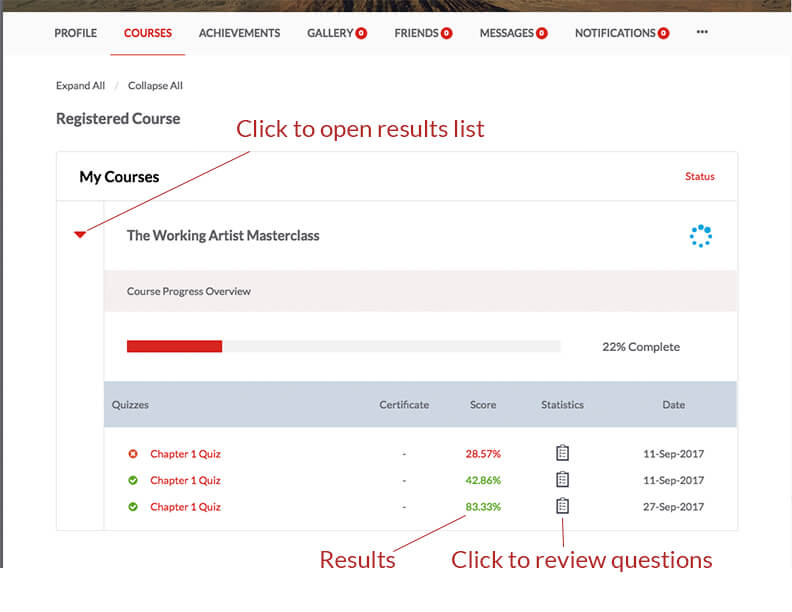Open The Working Artist Masterclass course title
Viewport: 792px width, 612px height.
click(x=223, y=236)
